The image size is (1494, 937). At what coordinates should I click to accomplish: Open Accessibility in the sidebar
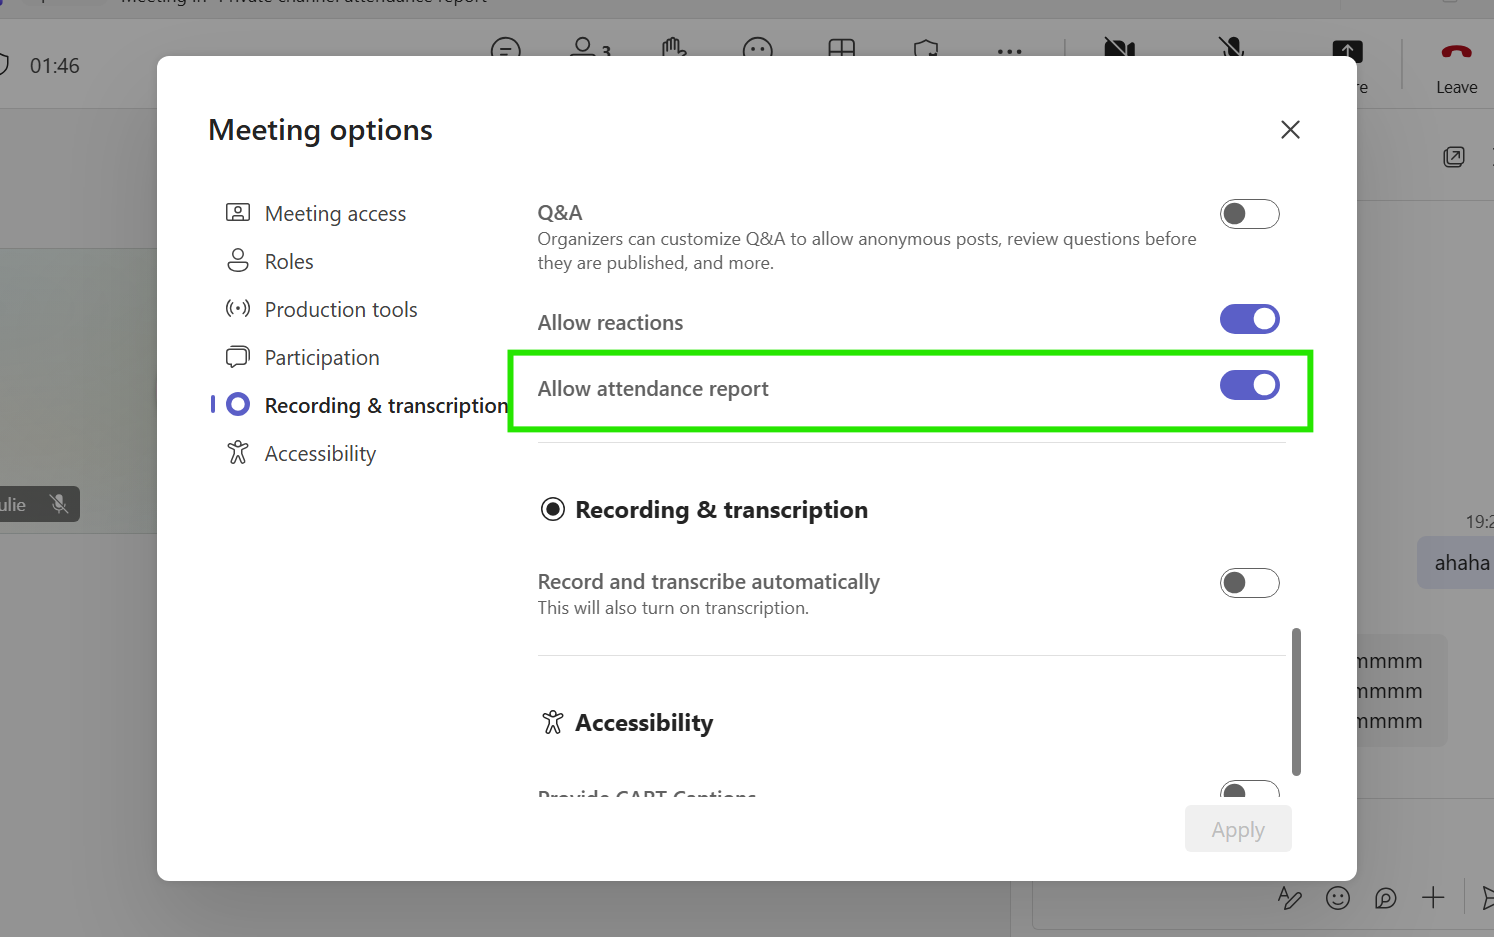301,453
